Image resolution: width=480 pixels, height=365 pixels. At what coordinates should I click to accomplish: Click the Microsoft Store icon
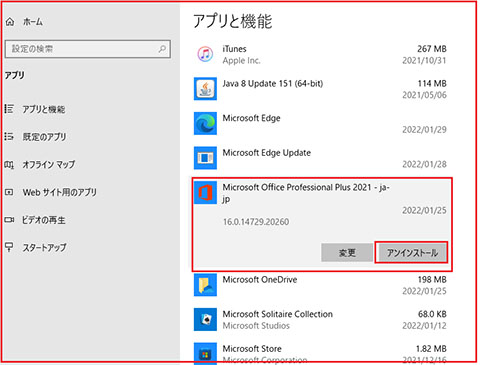(205, 354)
